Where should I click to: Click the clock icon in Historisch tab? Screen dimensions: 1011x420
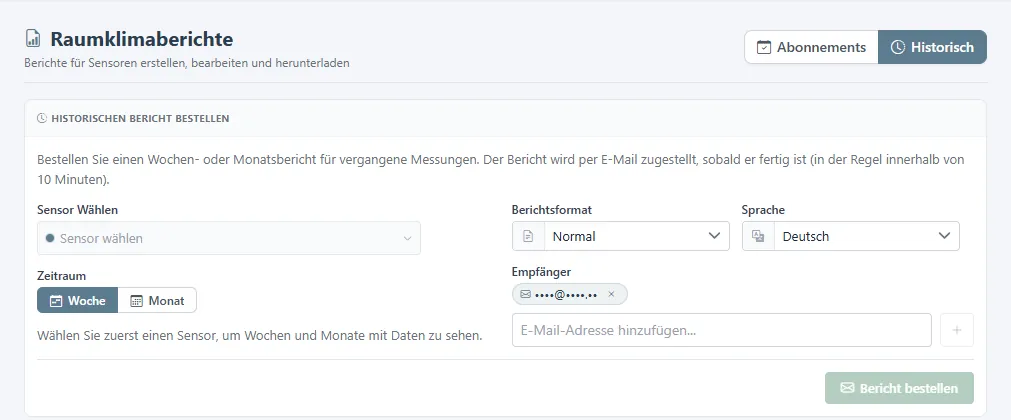click(x=898, y=47)
